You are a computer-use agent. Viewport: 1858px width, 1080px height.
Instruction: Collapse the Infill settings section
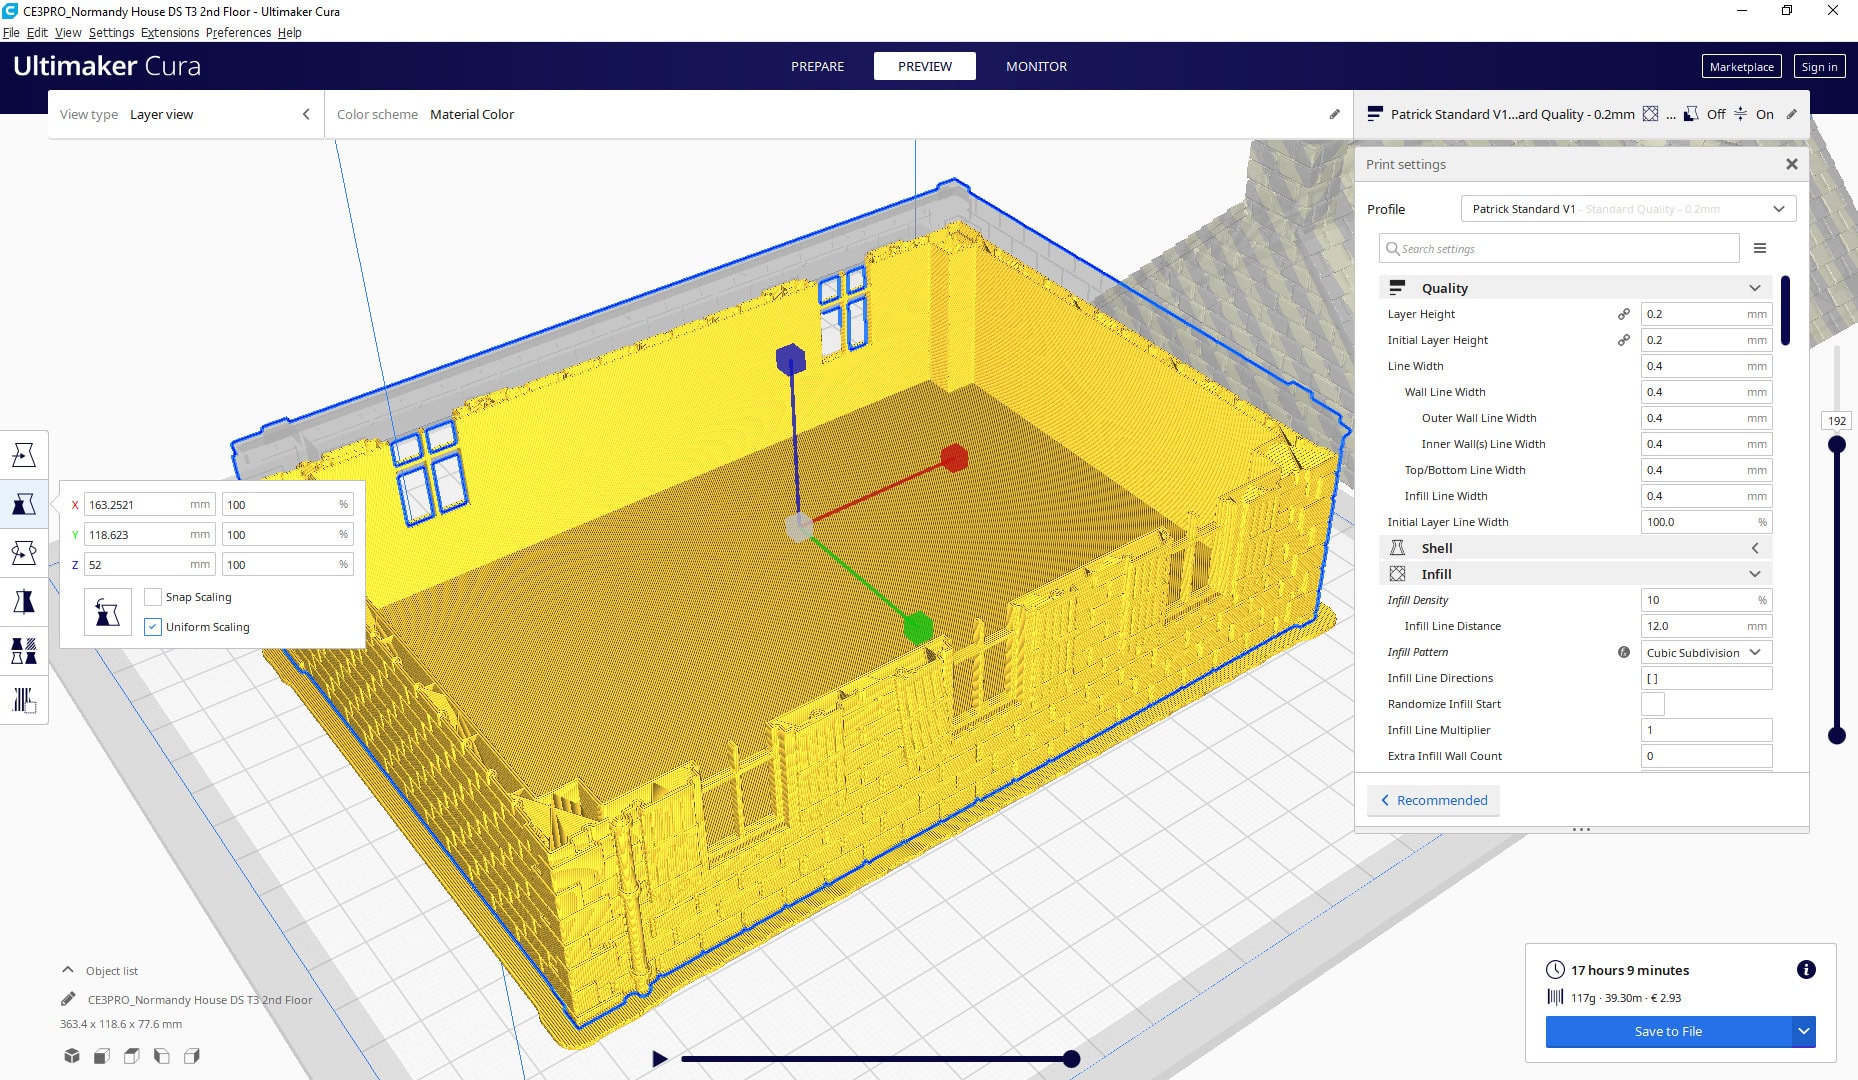coord(1575,574)
